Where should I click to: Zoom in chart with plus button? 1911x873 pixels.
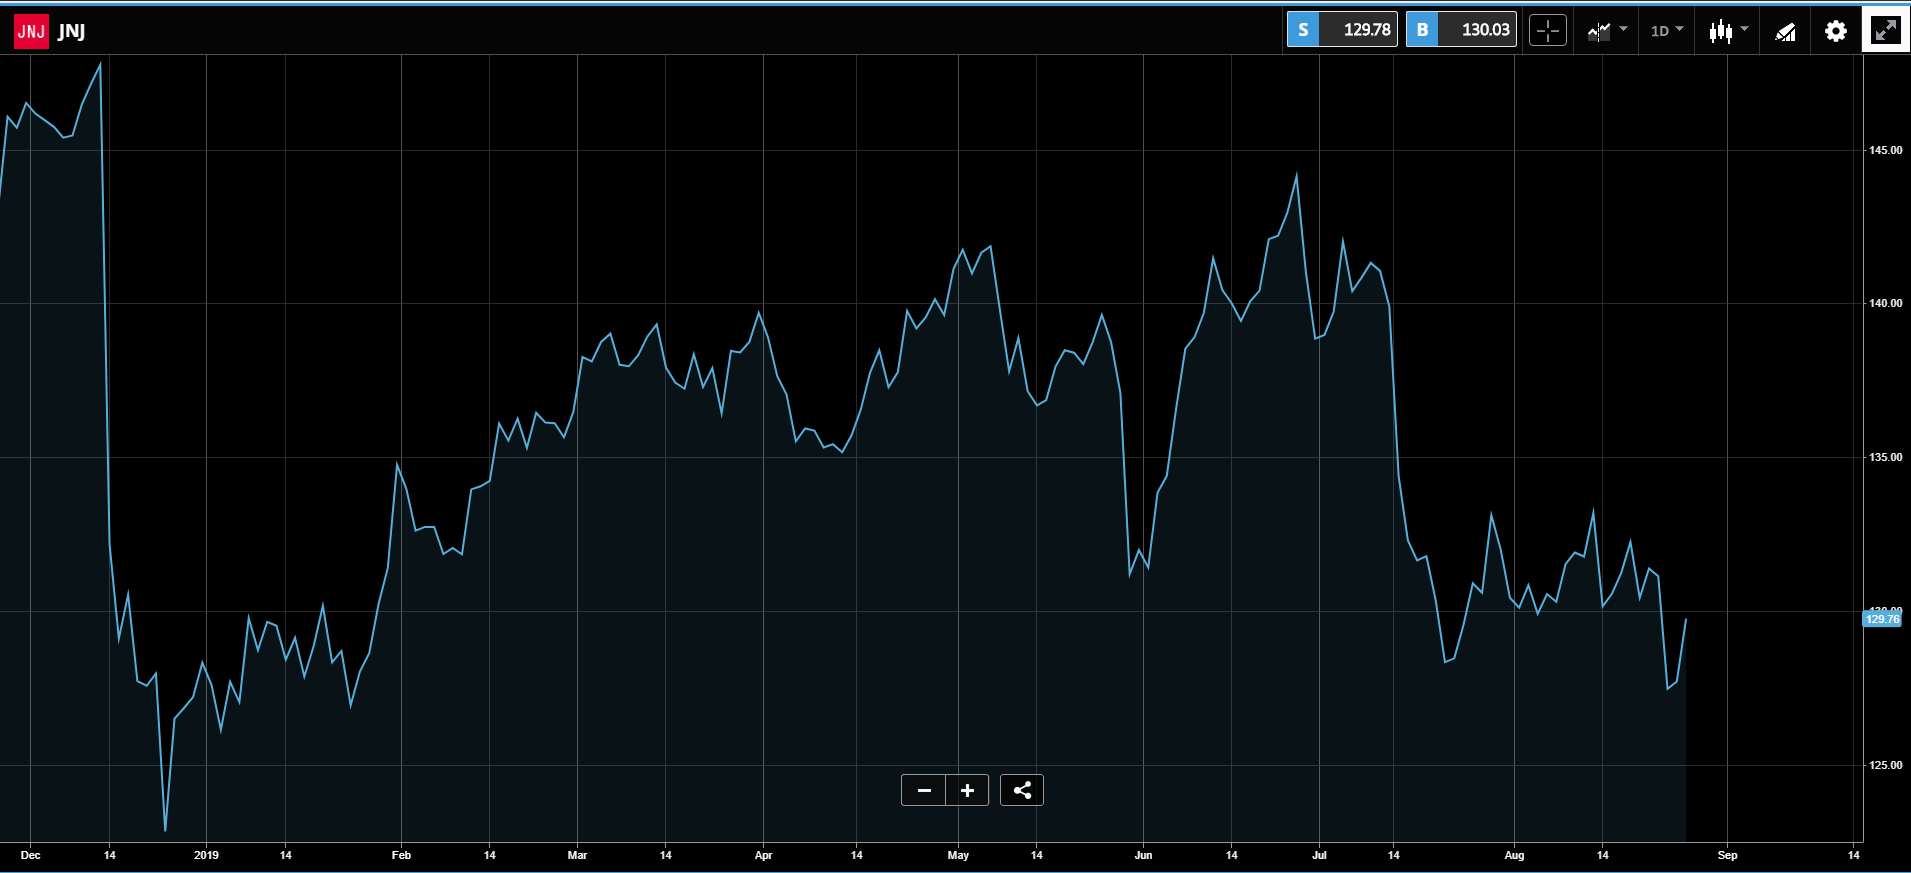967,790
